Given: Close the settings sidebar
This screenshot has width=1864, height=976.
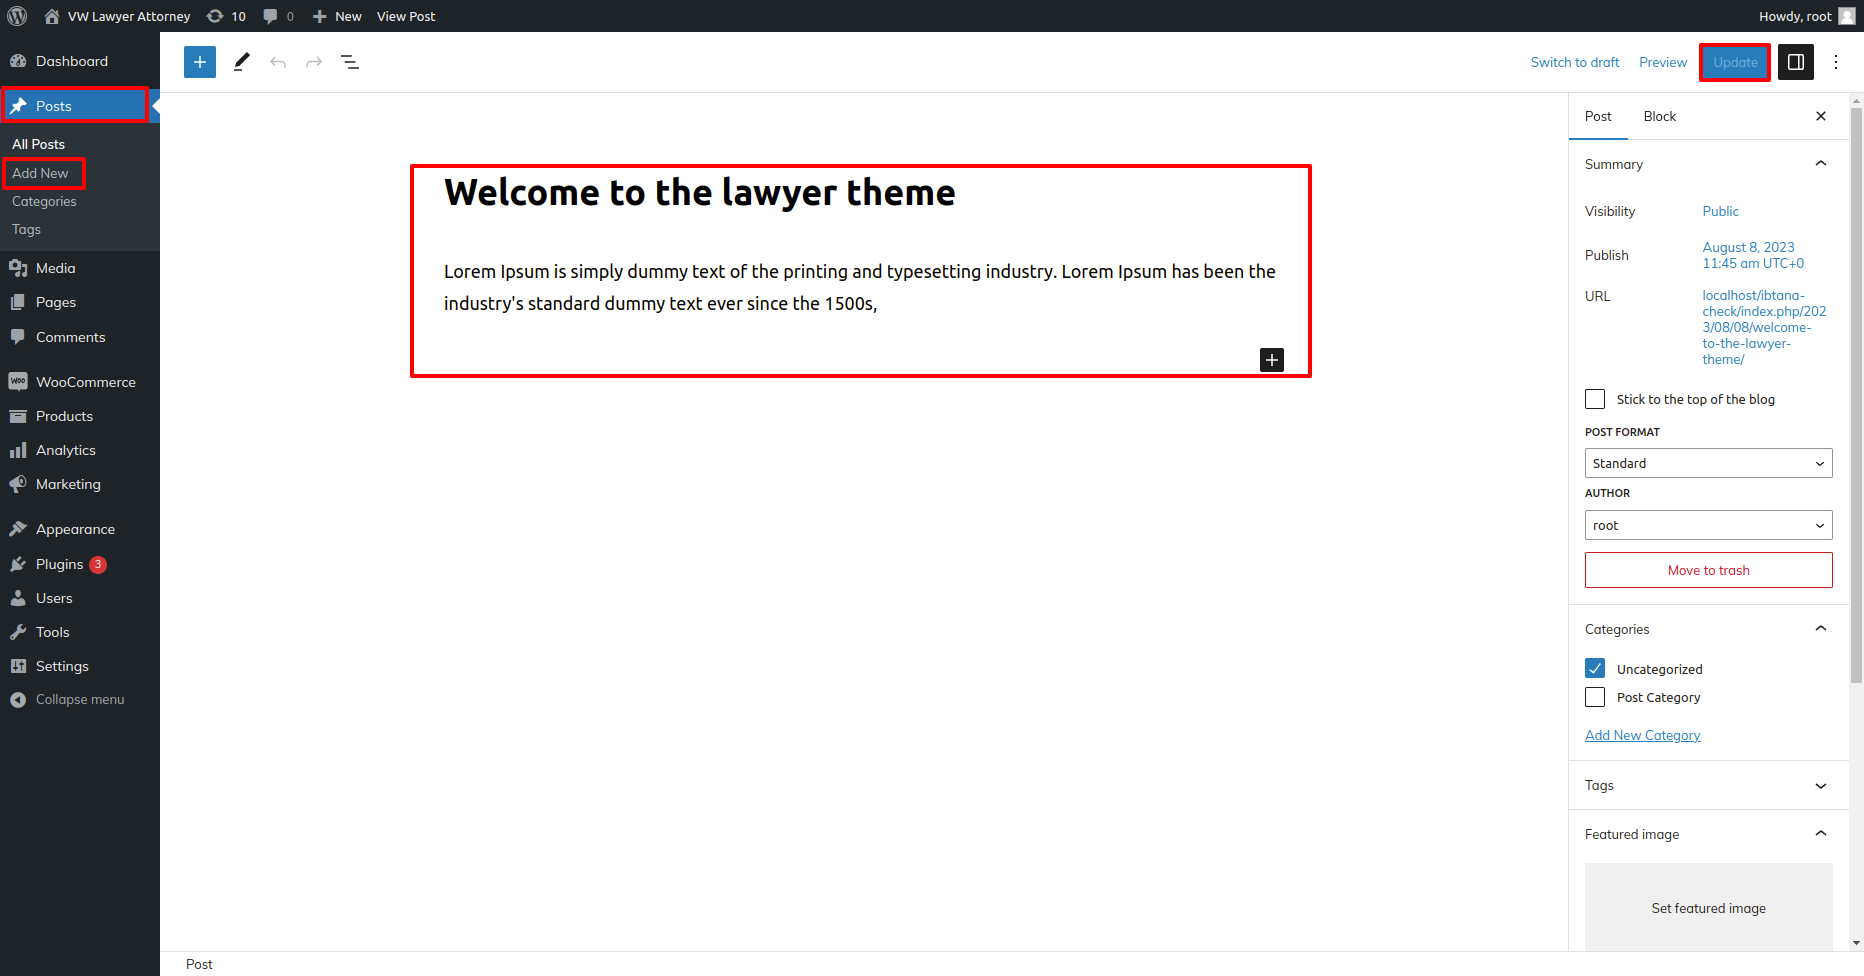Looking at the screenshot, I should point(1821,116).
